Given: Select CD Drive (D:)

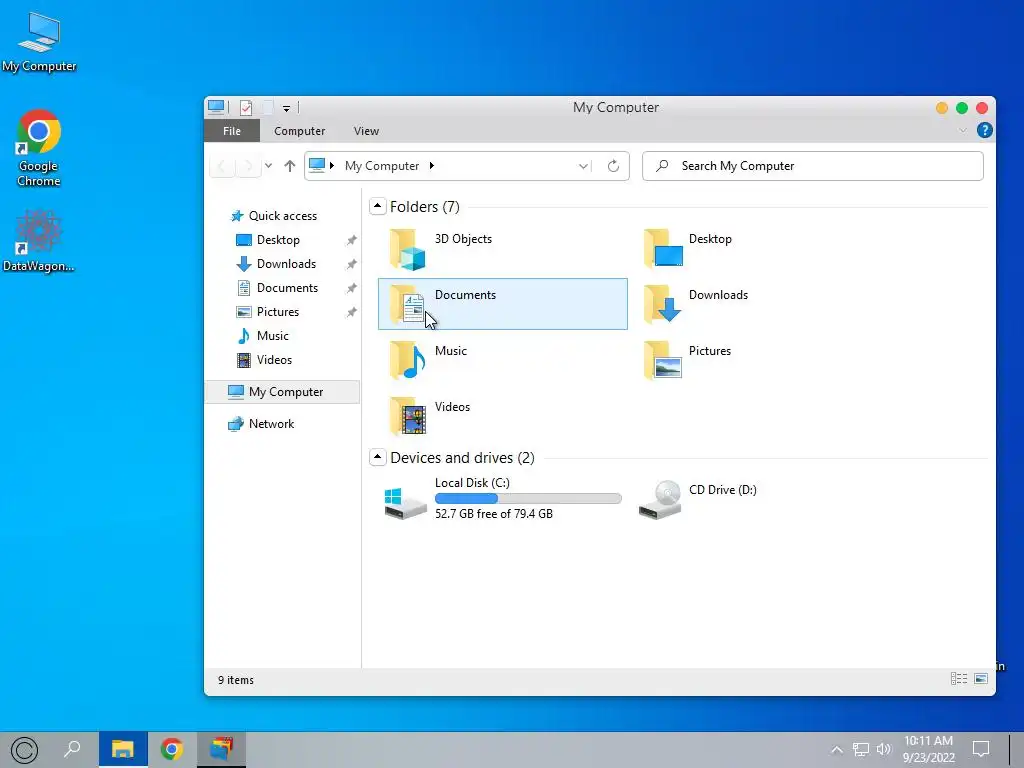Looking at the screenshot, I should pyautogui.click(x=697, y=500).
